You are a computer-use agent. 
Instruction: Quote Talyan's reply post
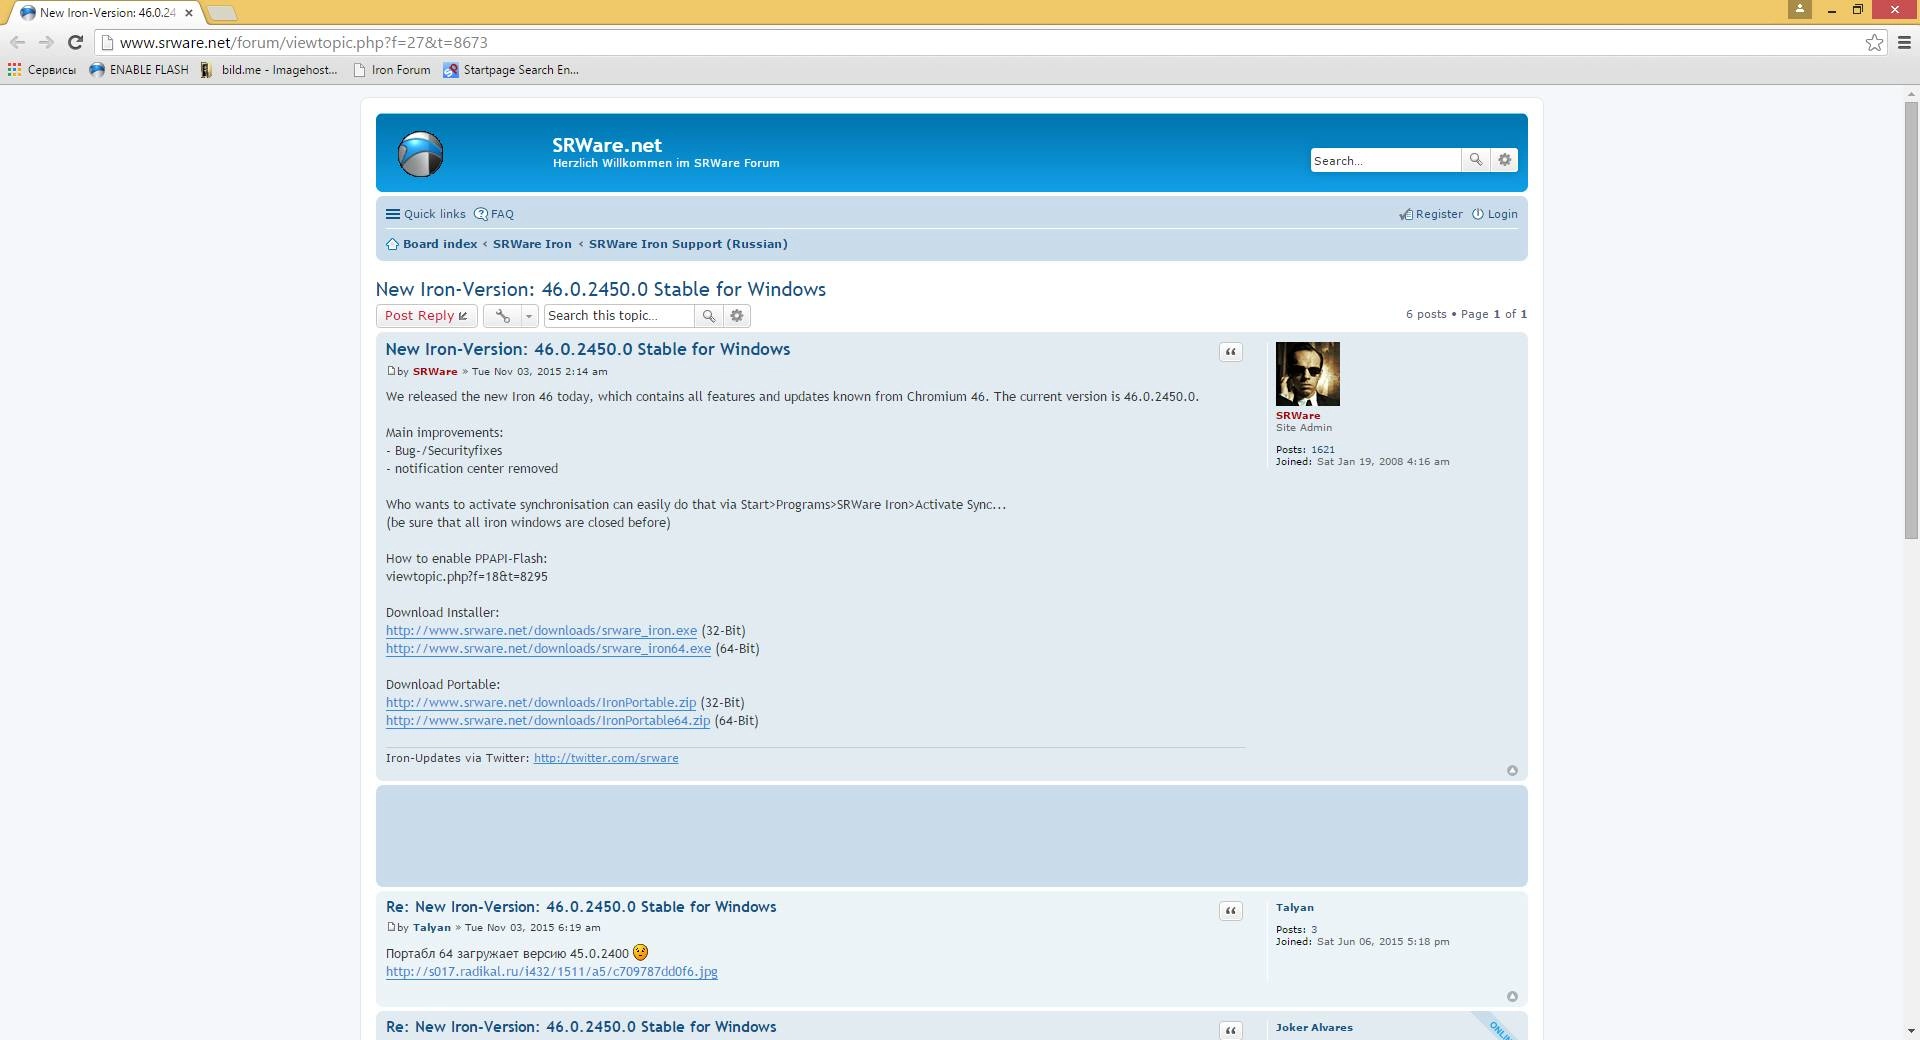pos(1231,911)
